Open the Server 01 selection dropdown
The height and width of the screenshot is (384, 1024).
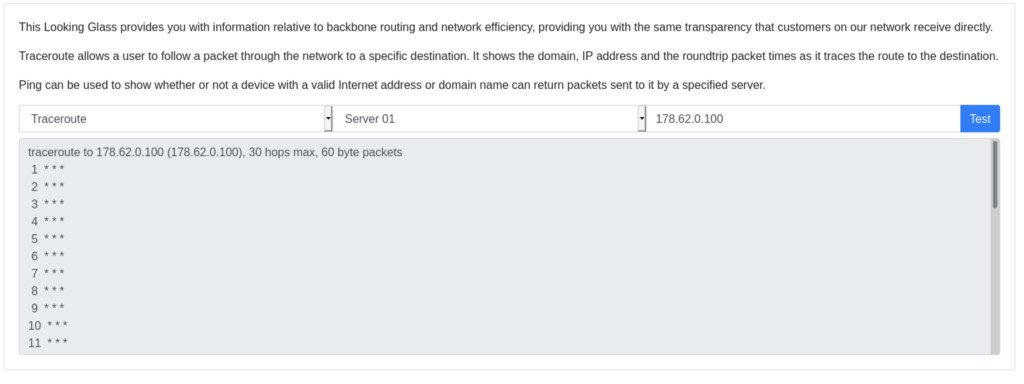click(x=489, y=119)
